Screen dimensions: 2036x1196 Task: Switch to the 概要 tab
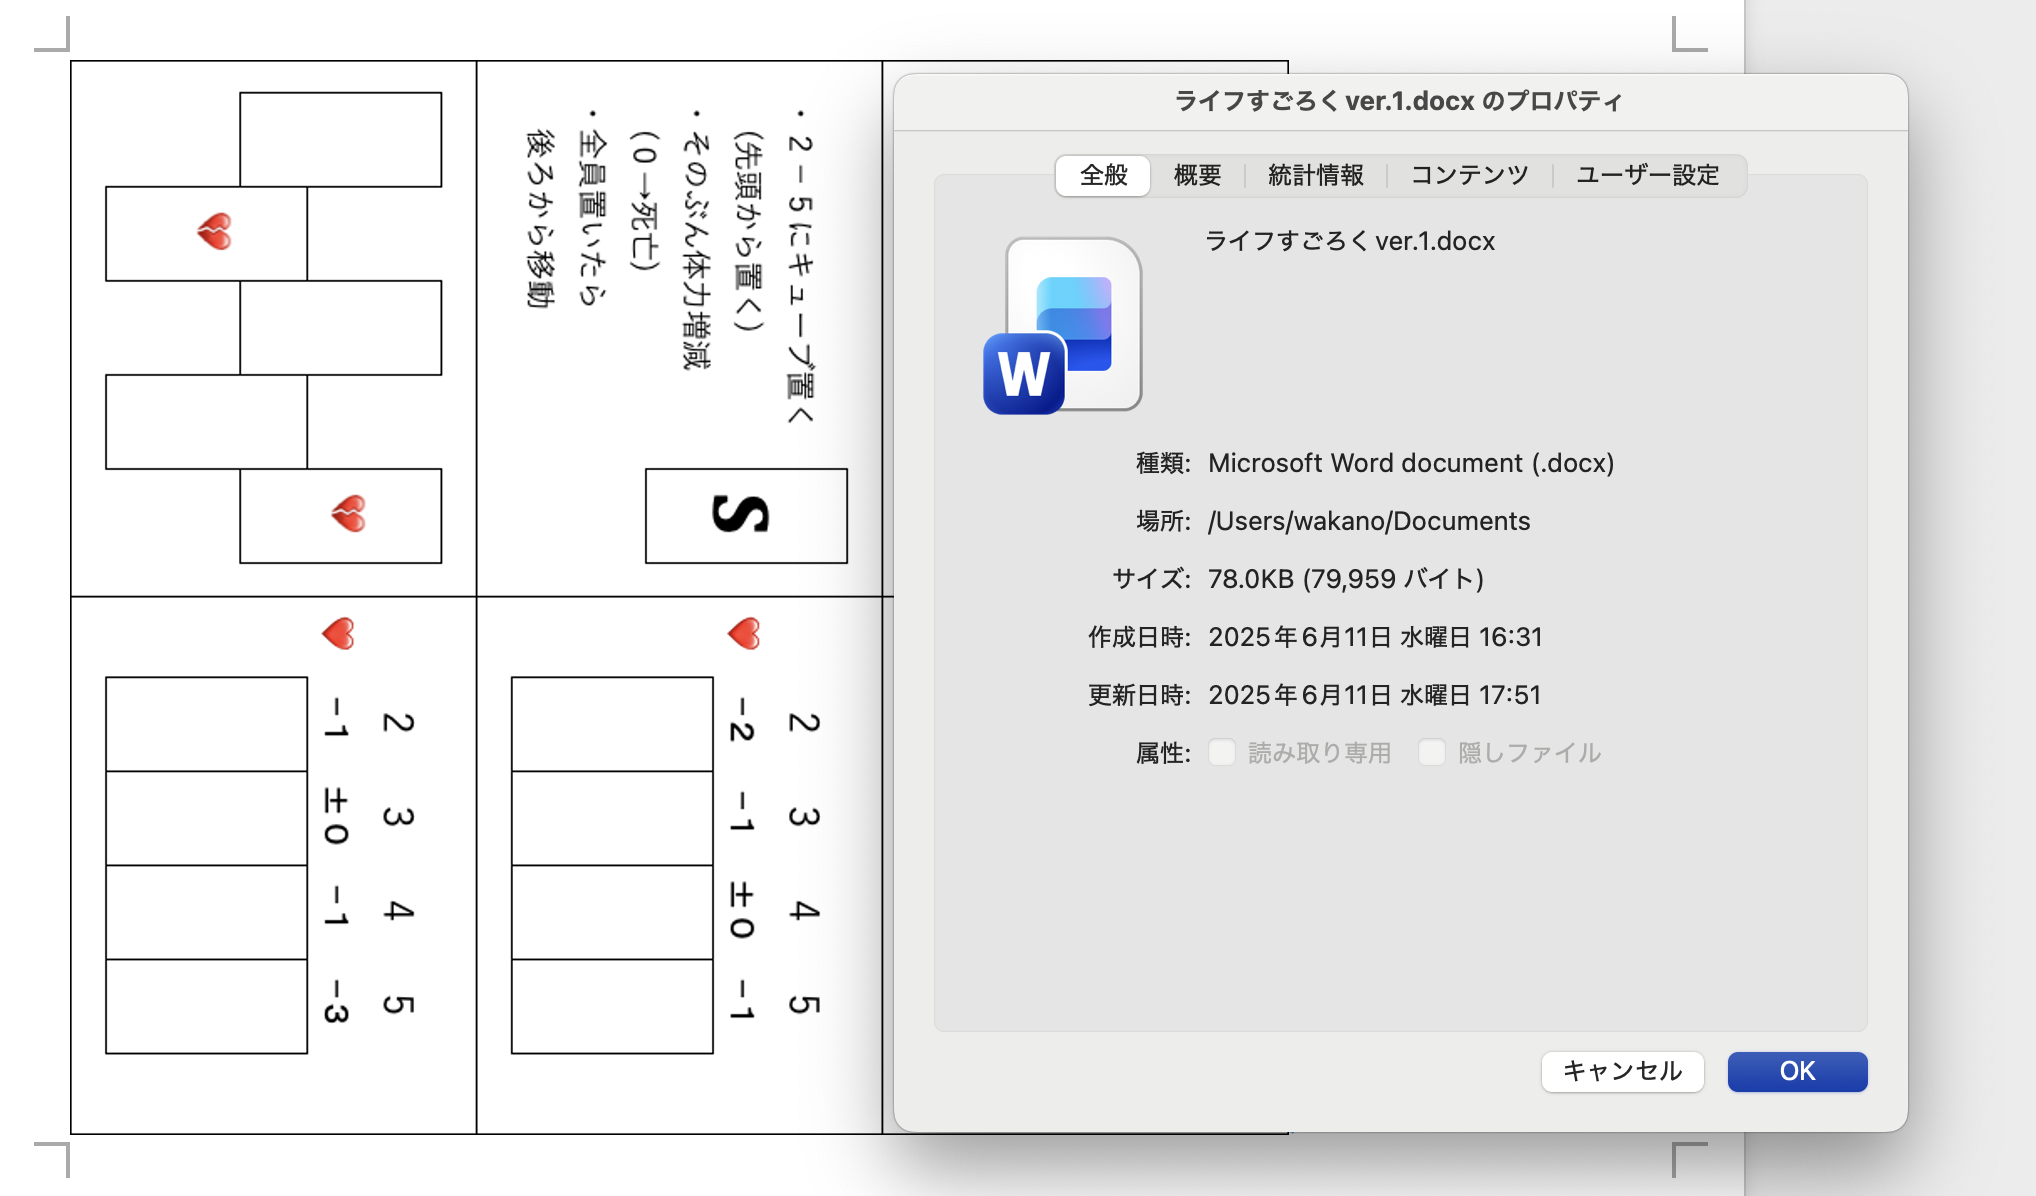click(x=1197, y=175)
